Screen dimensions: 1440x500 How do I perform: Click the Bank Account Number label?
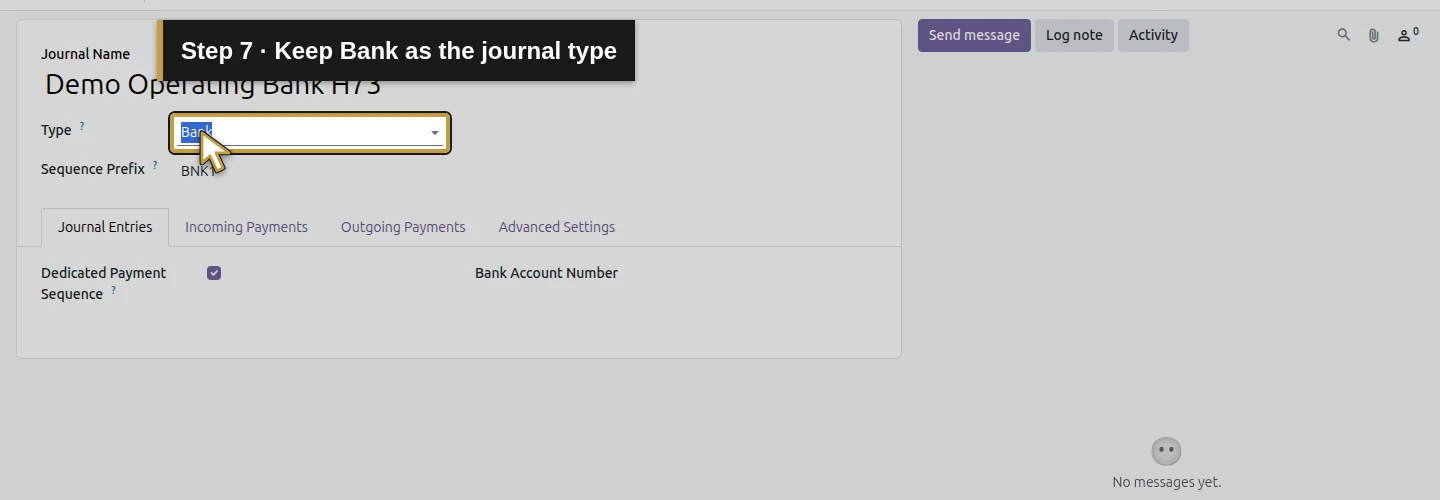(546, 273)
